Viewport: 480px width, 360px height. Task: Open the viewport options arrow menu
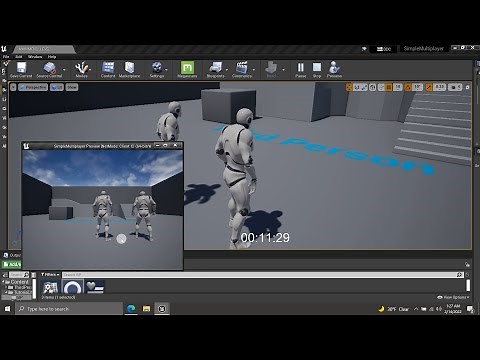(x=13, y=87)
